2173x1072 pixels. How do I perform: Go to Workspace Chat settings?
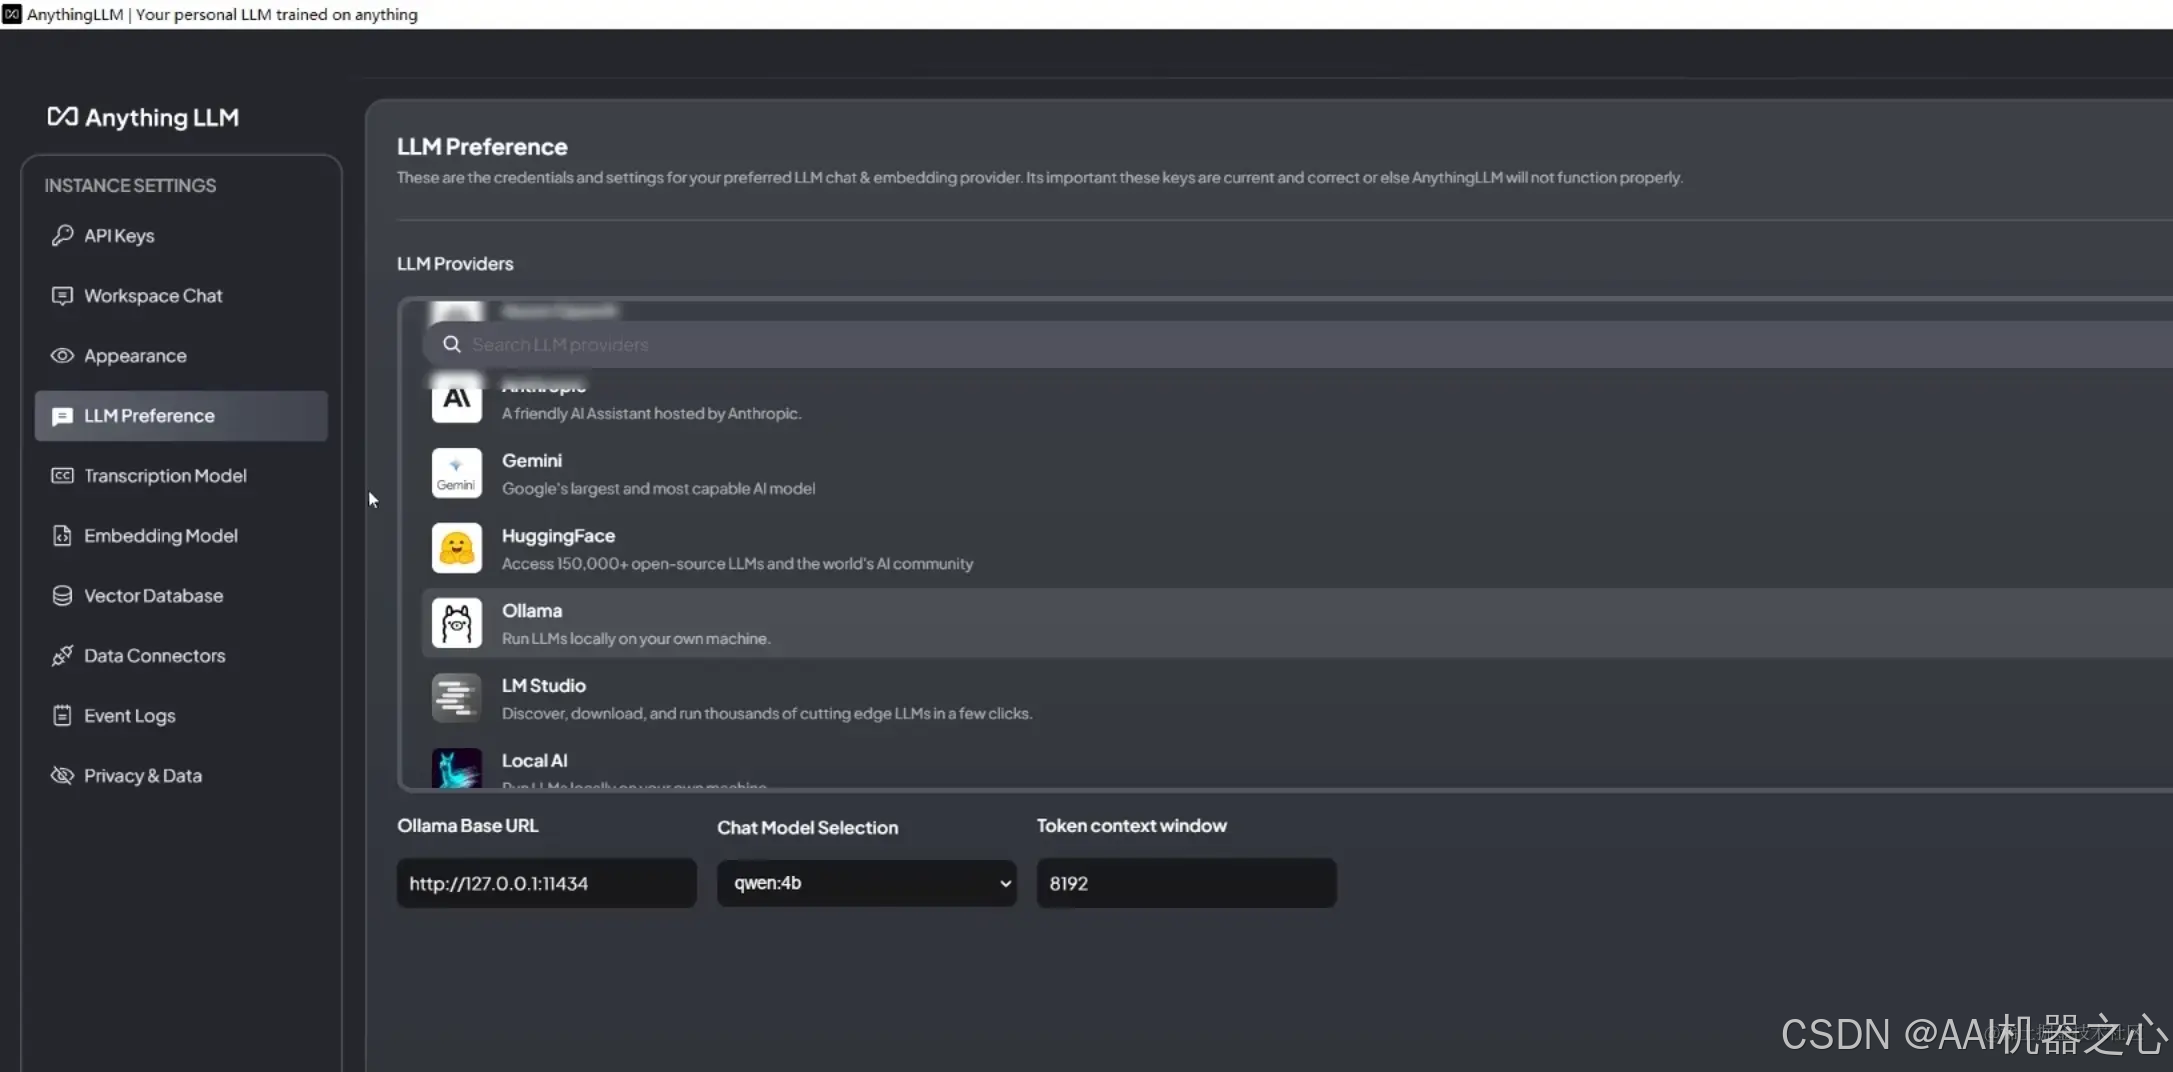(x=181, y=295)
